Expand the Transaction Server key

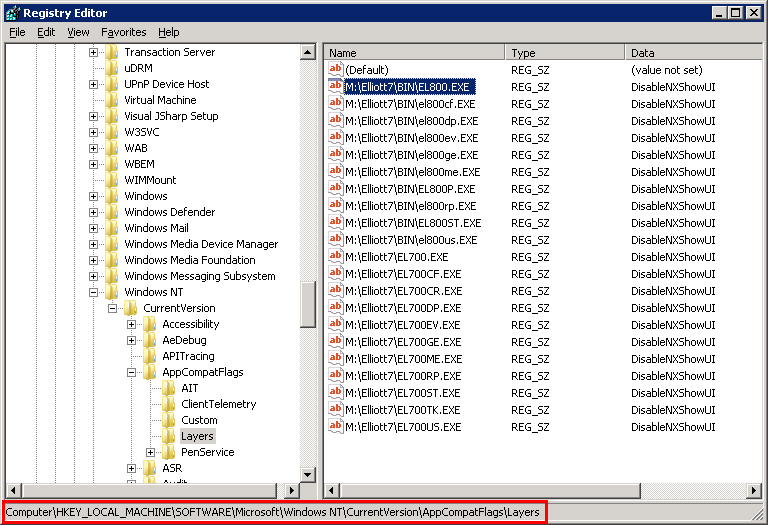coord(94,52)
